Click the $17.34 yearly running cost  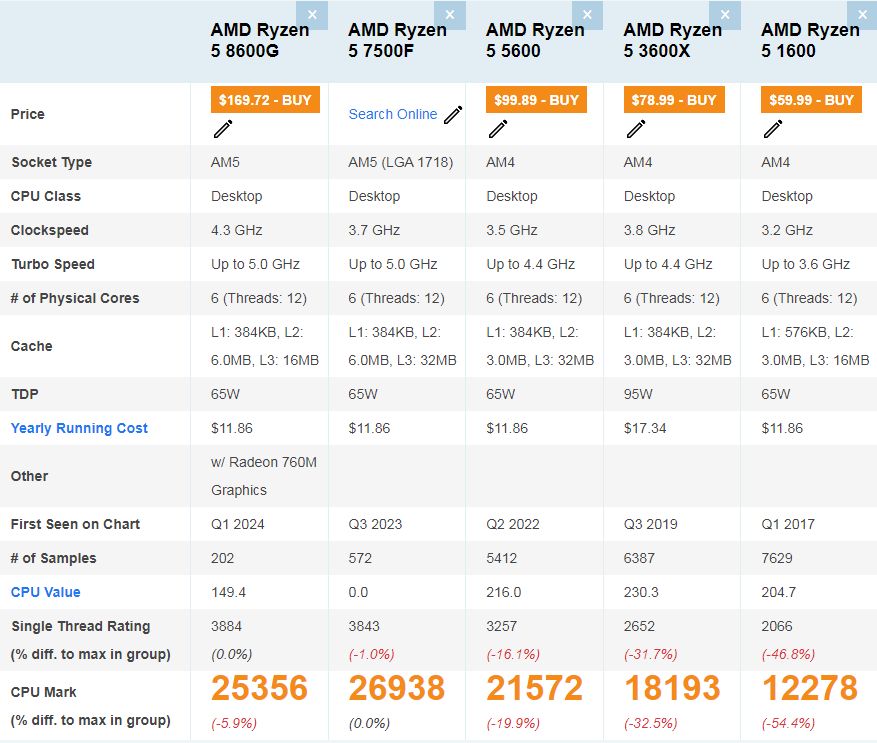point(645,428)
